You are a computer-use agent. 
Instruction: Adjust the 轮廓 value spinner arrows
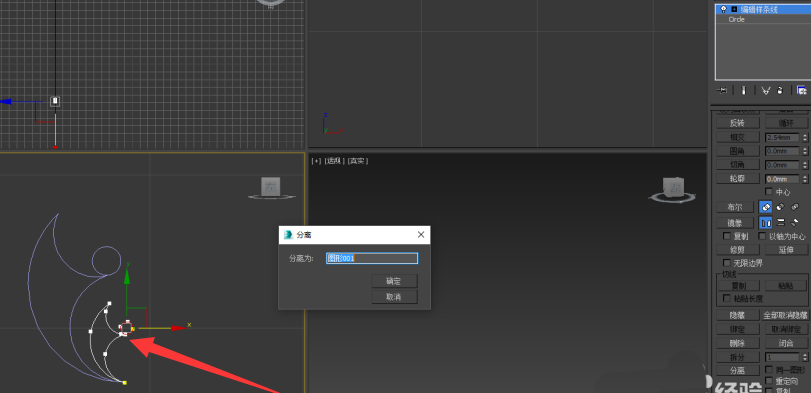click(x=805, y=179)
